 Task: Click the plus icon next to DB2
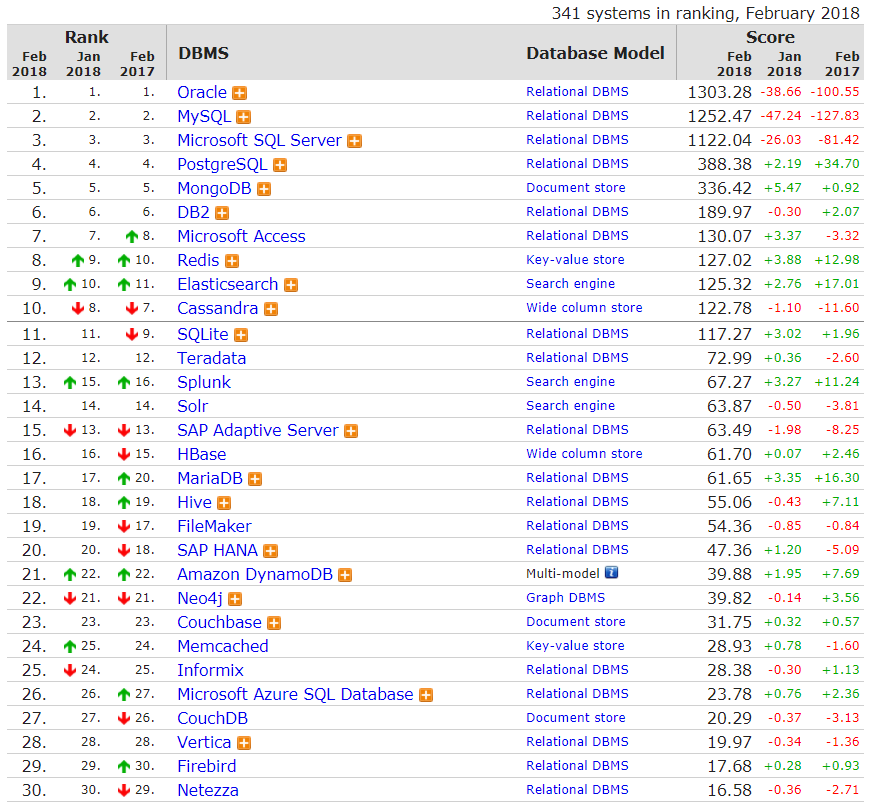tap(222, 213)
